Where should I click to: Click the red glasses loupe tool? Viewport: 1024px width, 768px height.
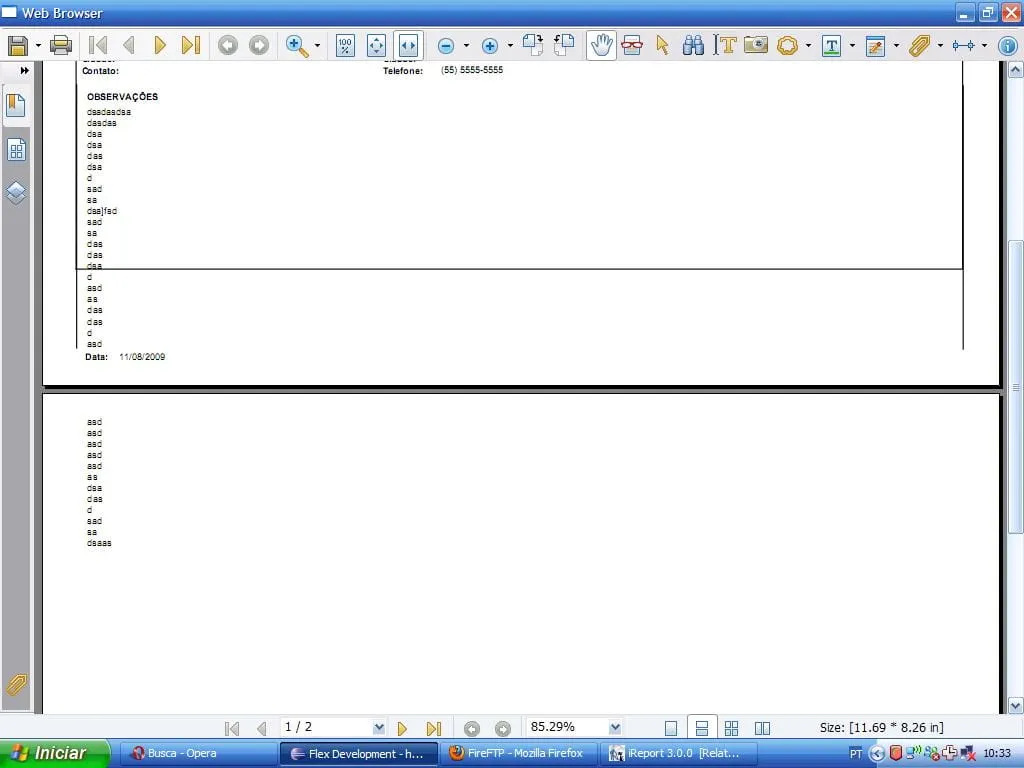[632, 45]
